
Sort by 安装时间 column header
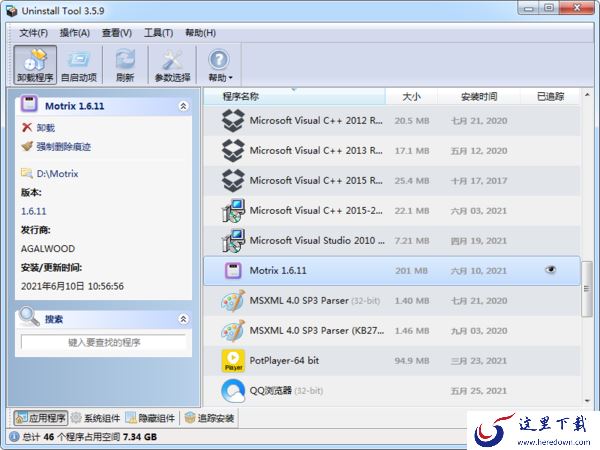pos(479,96)
